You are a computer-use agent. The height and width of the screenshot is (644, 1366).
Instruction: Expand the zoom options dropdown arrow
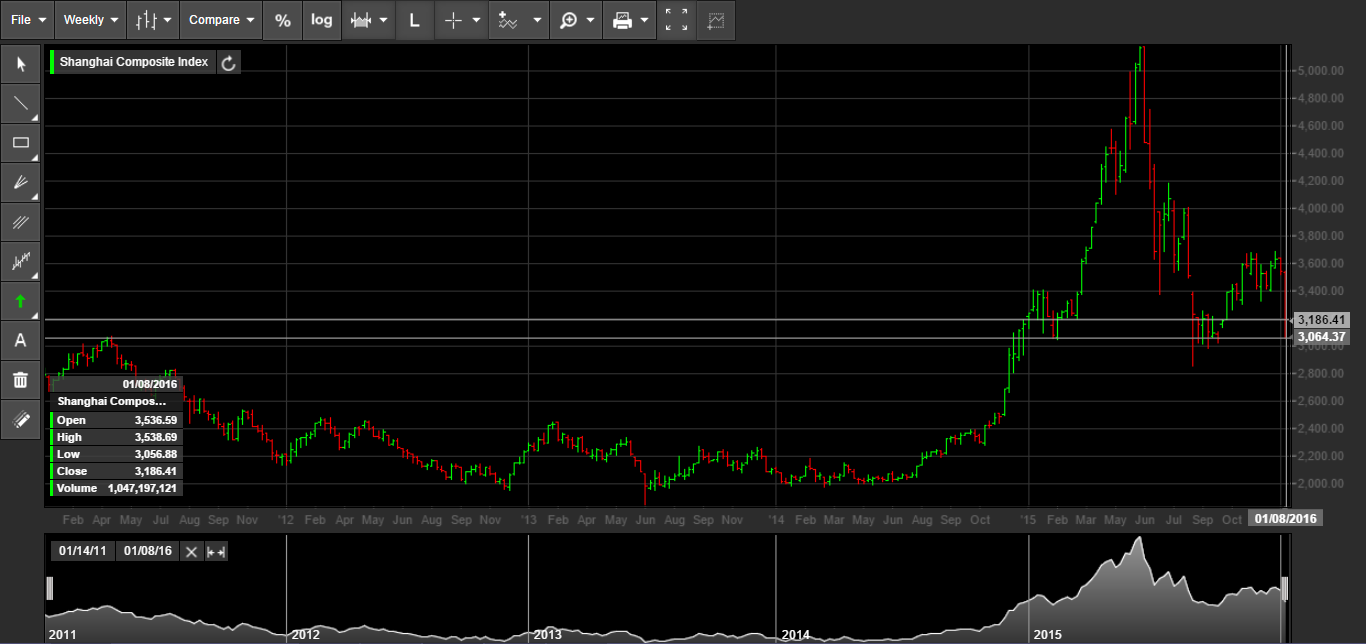coord(591,20)
